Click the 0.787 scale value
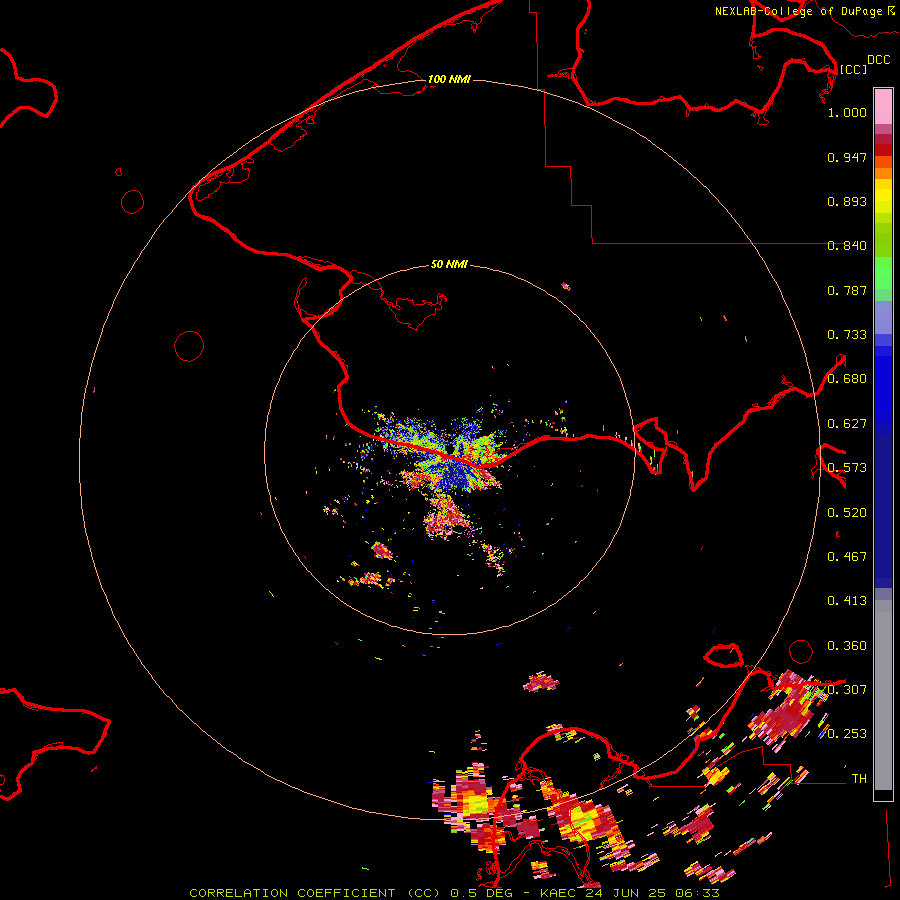 [847, 290]
